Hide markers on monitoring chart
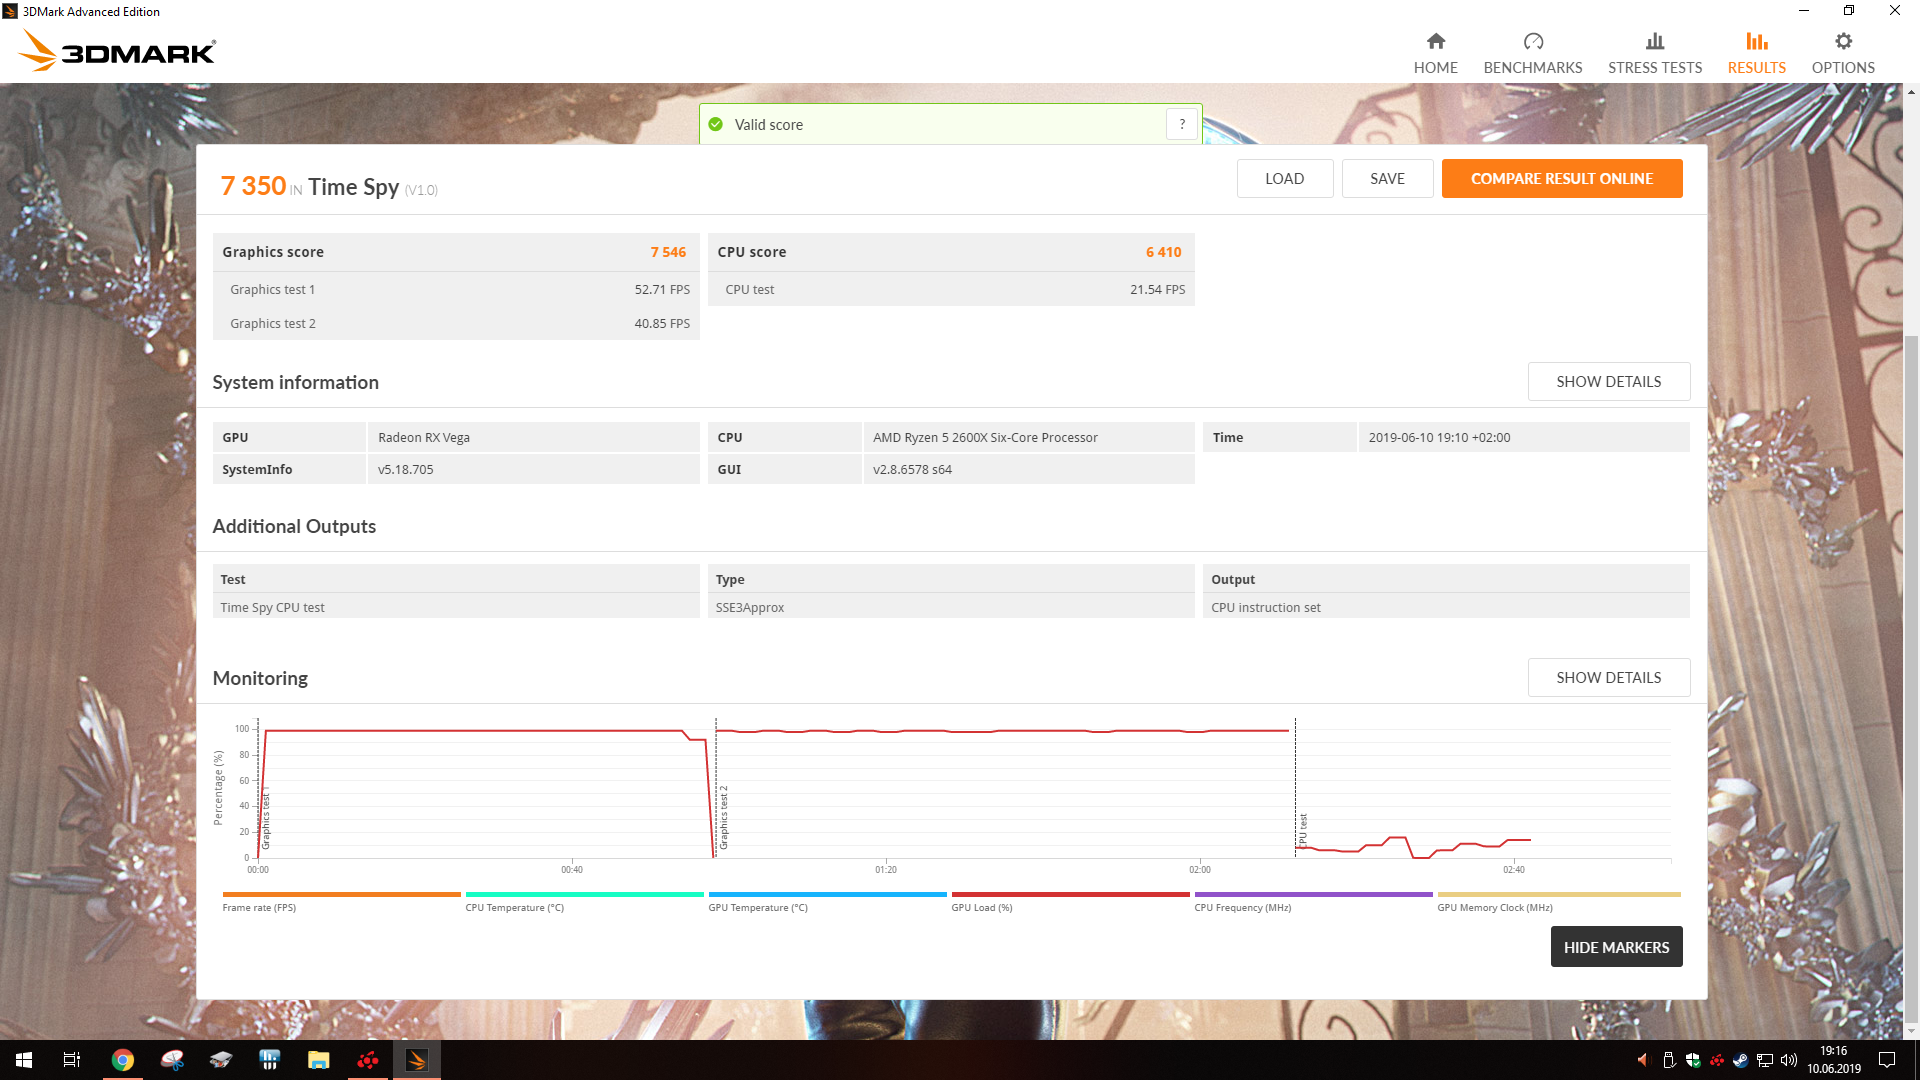The image size is (1920, 1080). (x=1615, y=947)
